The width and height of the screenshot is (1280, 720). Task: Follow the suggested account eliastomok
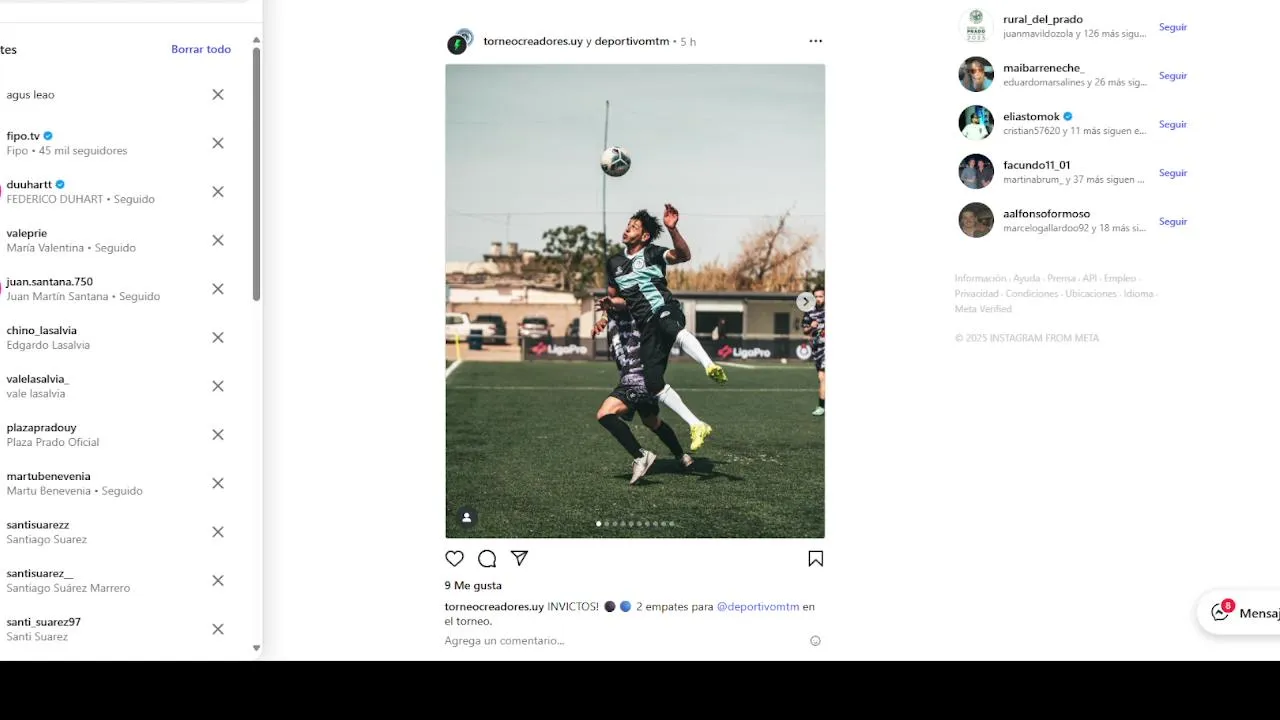tap(1173, 124)
